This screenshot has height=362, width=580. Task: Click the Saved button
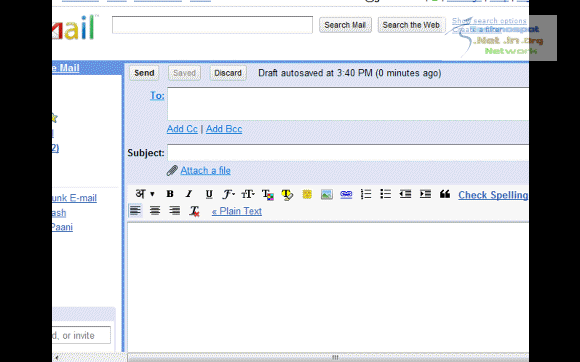[x=184, y=73]
